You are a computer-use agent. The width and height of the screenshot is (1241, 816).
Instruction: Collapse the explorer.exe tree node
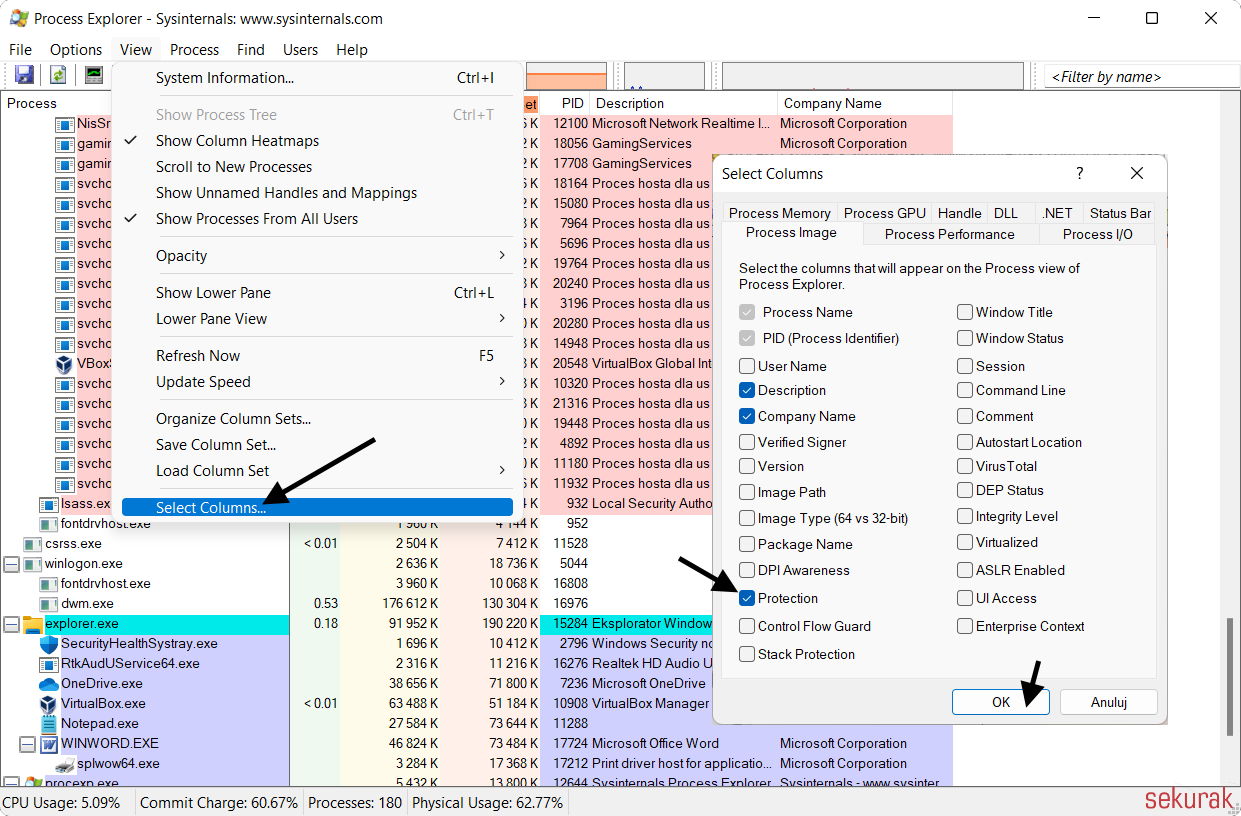(x=12, y=624)
